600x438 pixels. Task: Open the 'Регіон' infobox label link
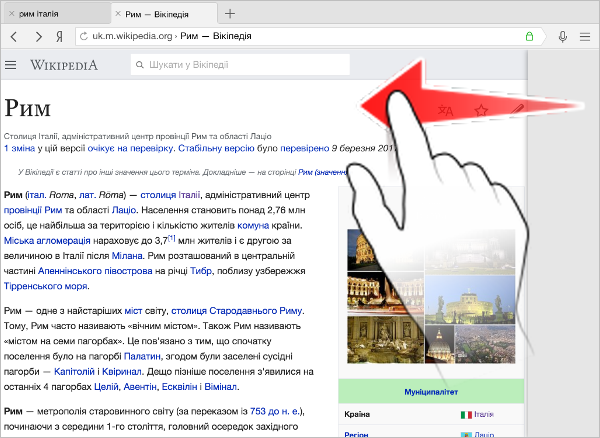tap(356, 435)
